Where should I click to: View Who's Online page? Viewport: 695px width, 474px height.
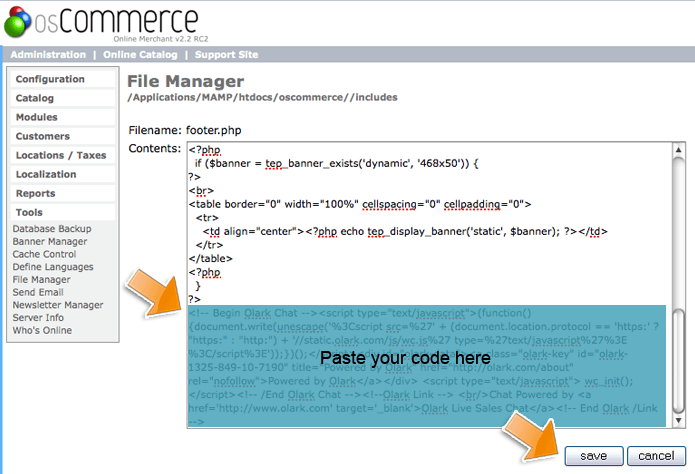pyautogui.click(x=42, y=330)
